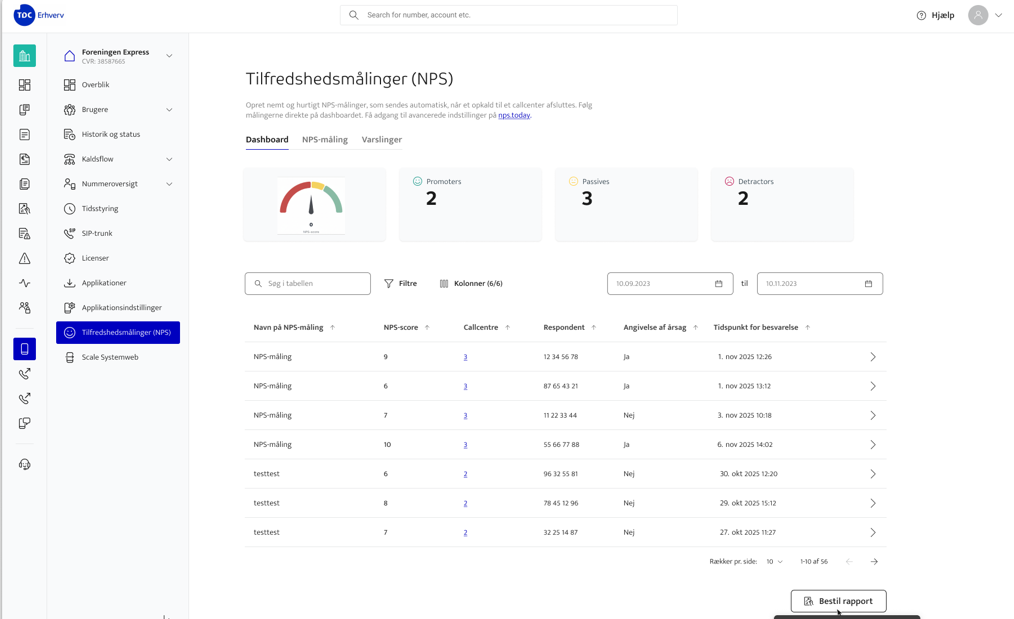Select Tilfredshedsmålinger (NPS) menu item
The image size is (1014, 619).
tap(118, 332)
